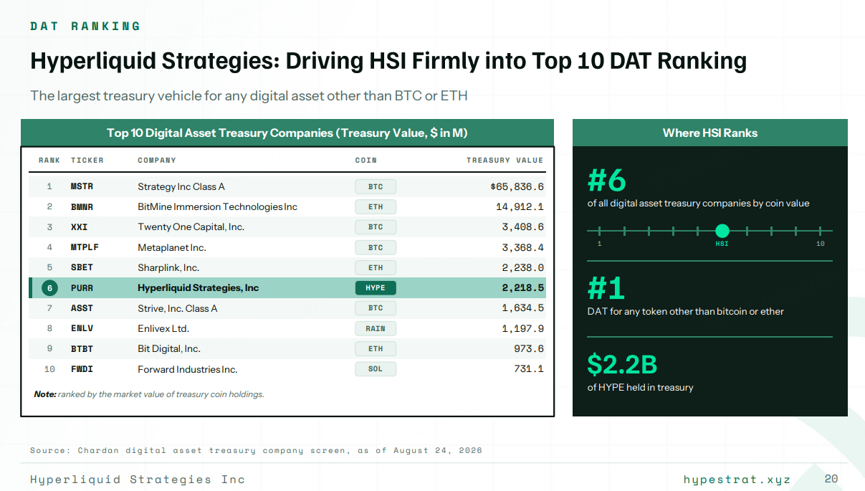Click the ETH badge in the BTBT row
The height and width of the screenshot is (491, 865).
click(x=376, y=349)
